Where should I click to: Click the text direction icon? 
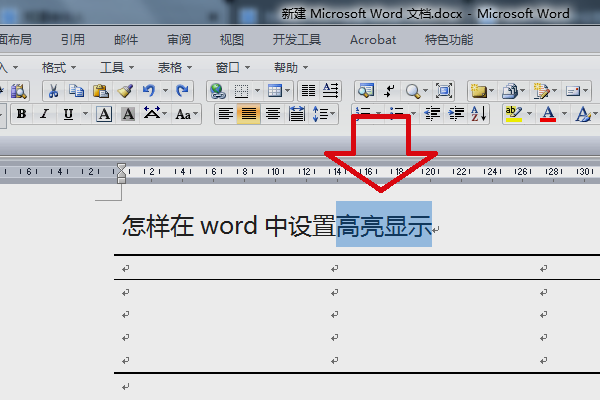[x=330, y=91]
